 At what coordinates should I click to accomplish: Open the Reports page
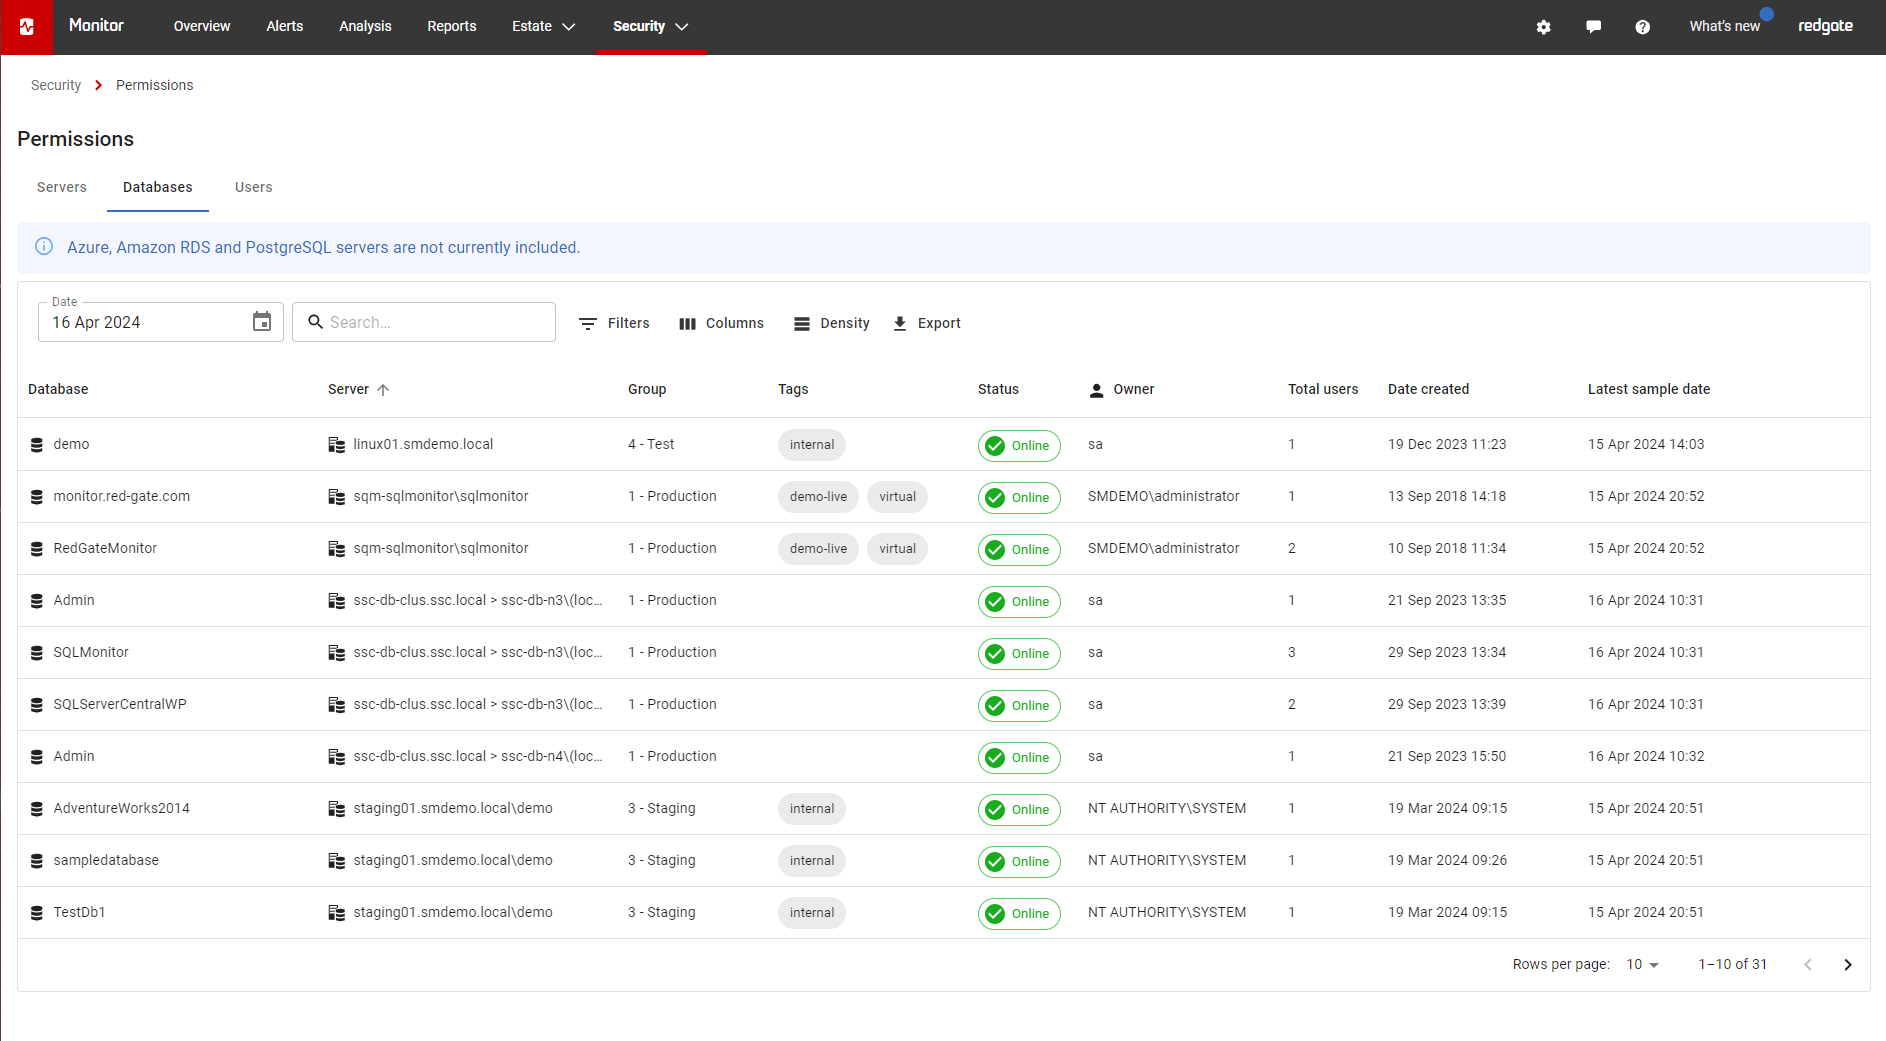[452, 27]
